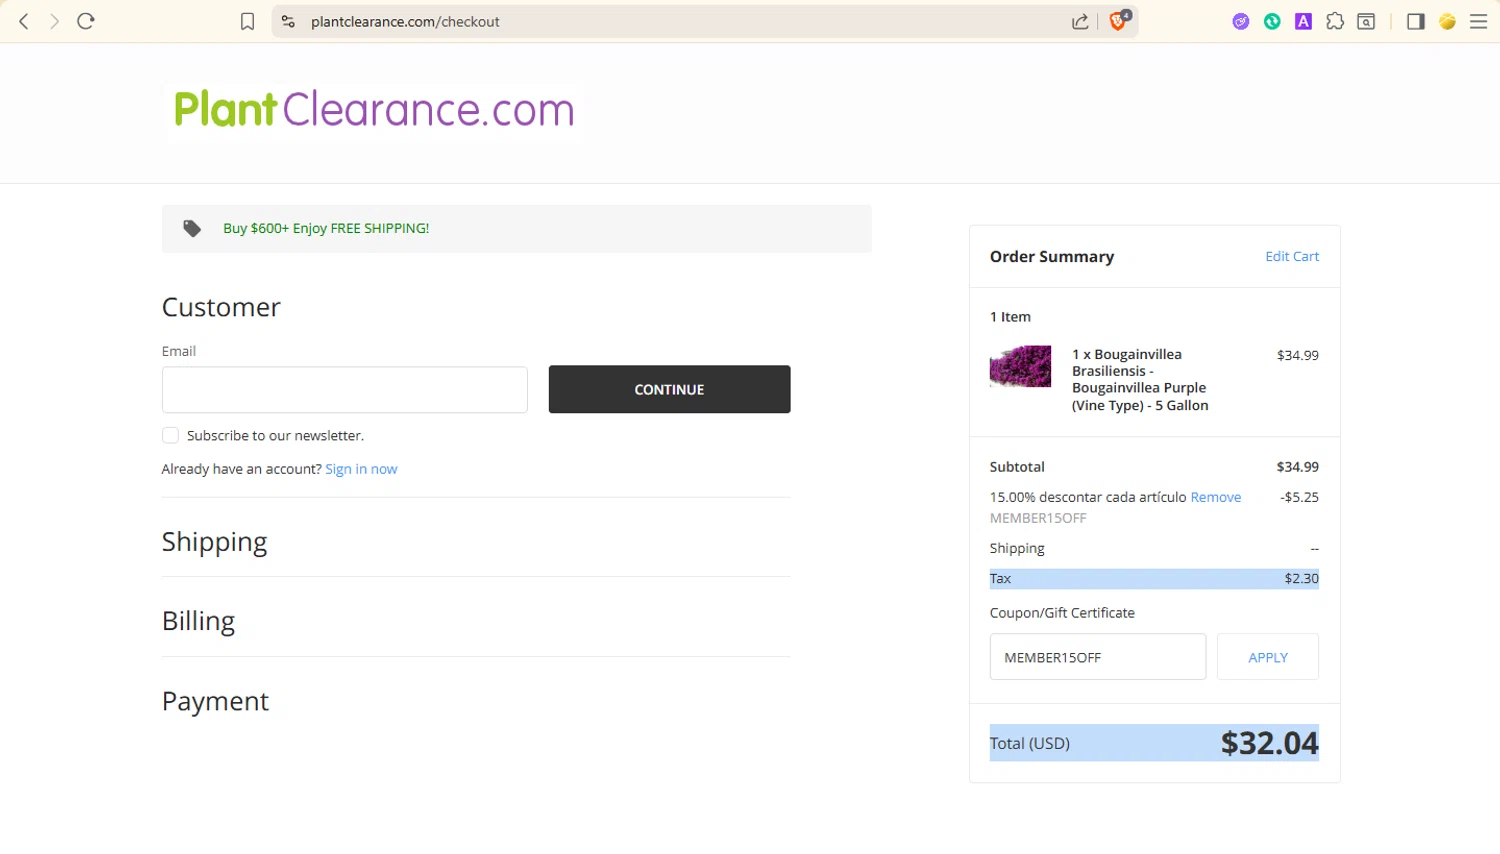Check Subscribe to our newsletter
This screenshot has width=1500, height=854.
pos(170,435)
